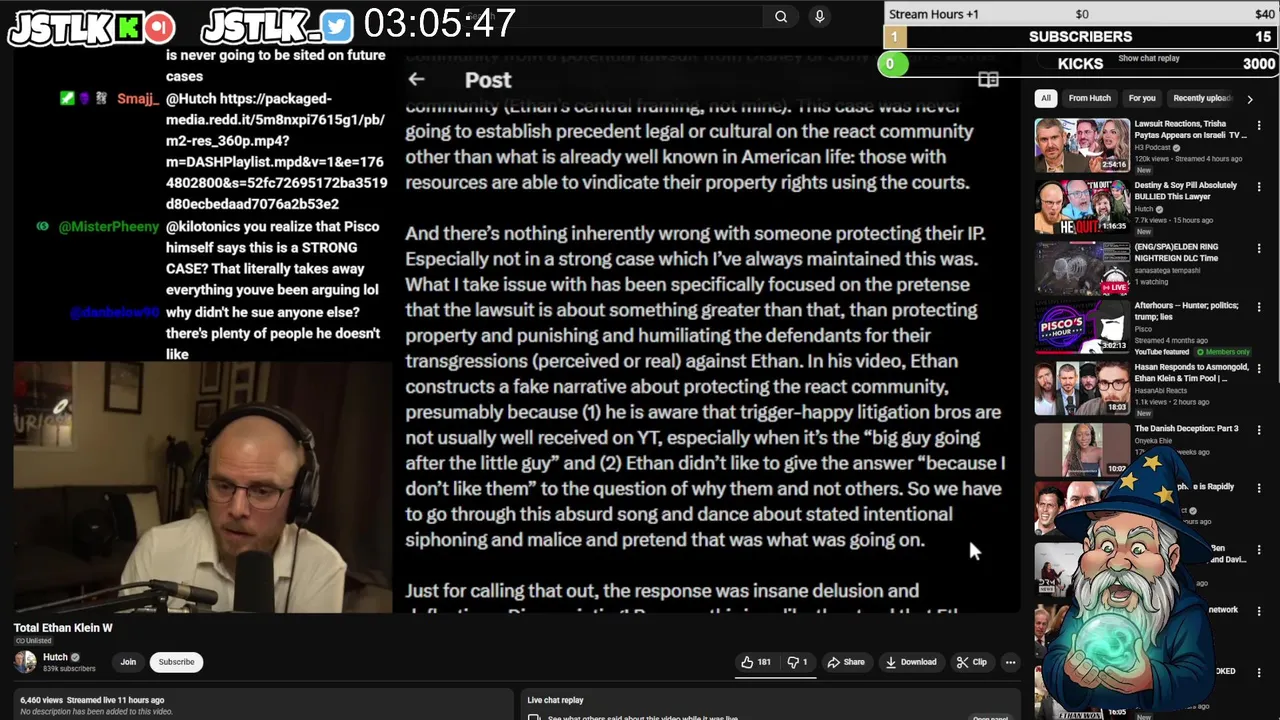This screenshot has height=720, width=1280.
Task: Click the Total Ethan Klein W title
Action: pos(63,628)
